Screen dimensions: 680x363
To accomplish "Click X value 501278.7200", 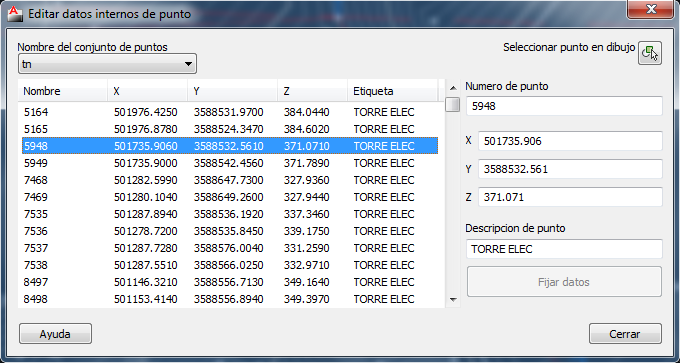I will pyautogui.click(x=146, y=231).
